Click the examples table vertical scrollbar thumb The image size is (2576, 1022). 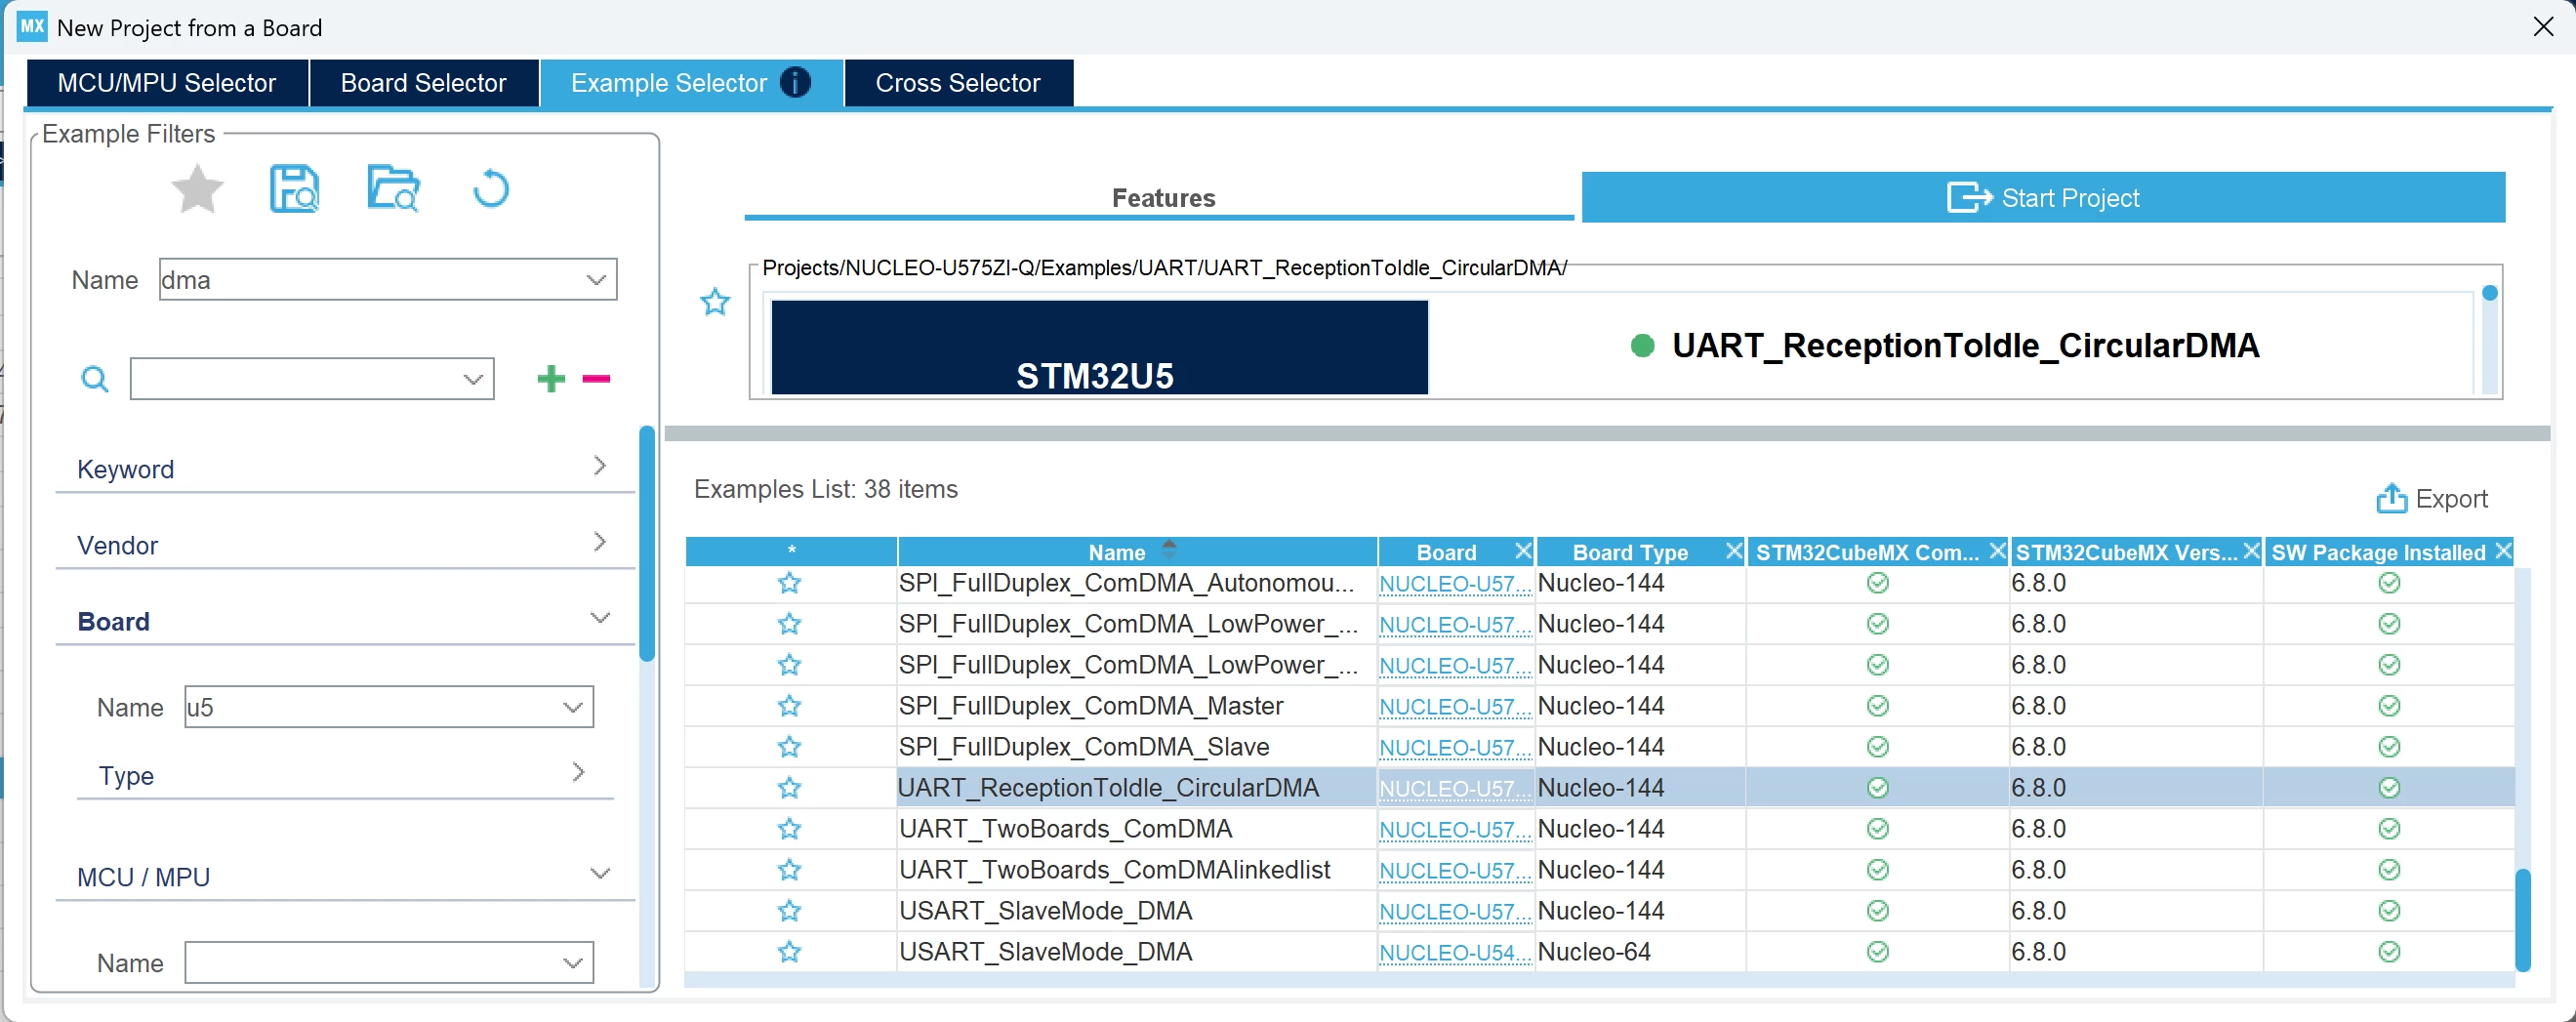(x=2522, y=920)
